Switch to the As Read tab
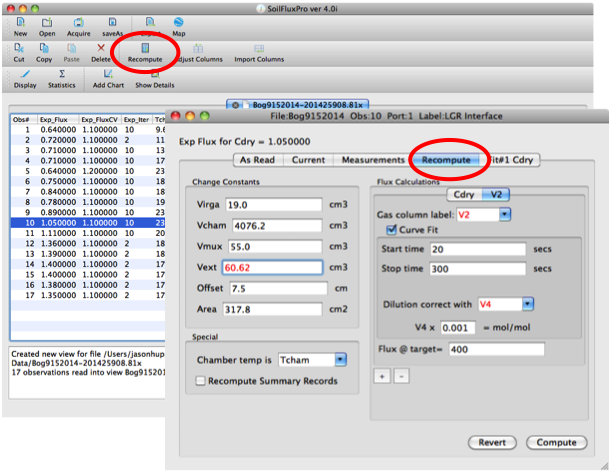 click(258, 160)
